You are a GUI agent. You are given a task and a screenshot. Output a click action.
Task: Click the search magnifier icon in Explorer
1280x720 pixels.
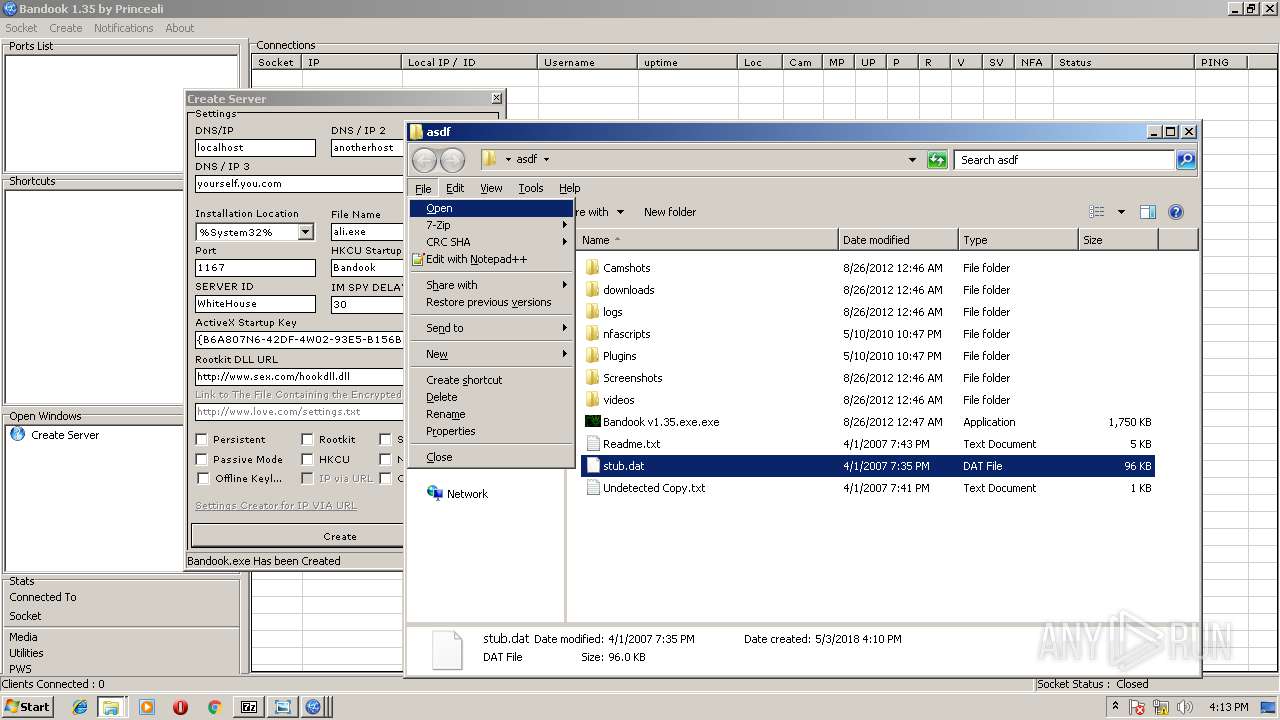[x=1185, y=160]
